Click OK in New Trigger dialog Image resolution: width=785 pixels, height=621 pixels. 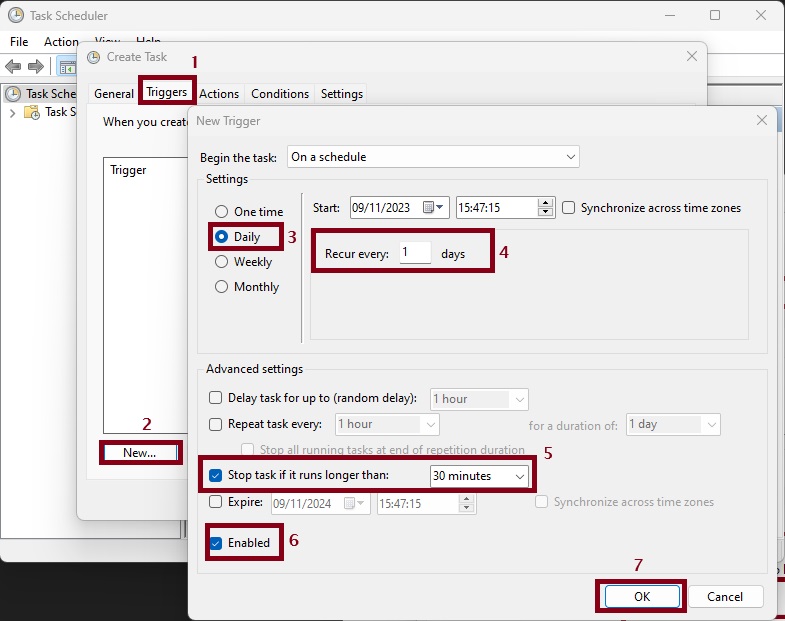(642, 596)
